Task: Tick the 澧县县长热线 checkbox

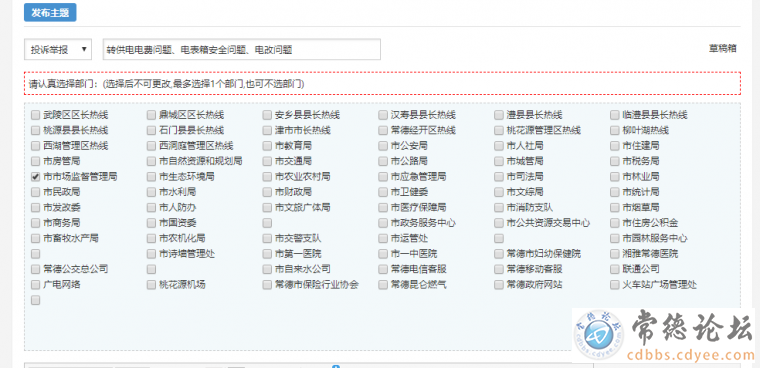Action: [x=499, y=115]
